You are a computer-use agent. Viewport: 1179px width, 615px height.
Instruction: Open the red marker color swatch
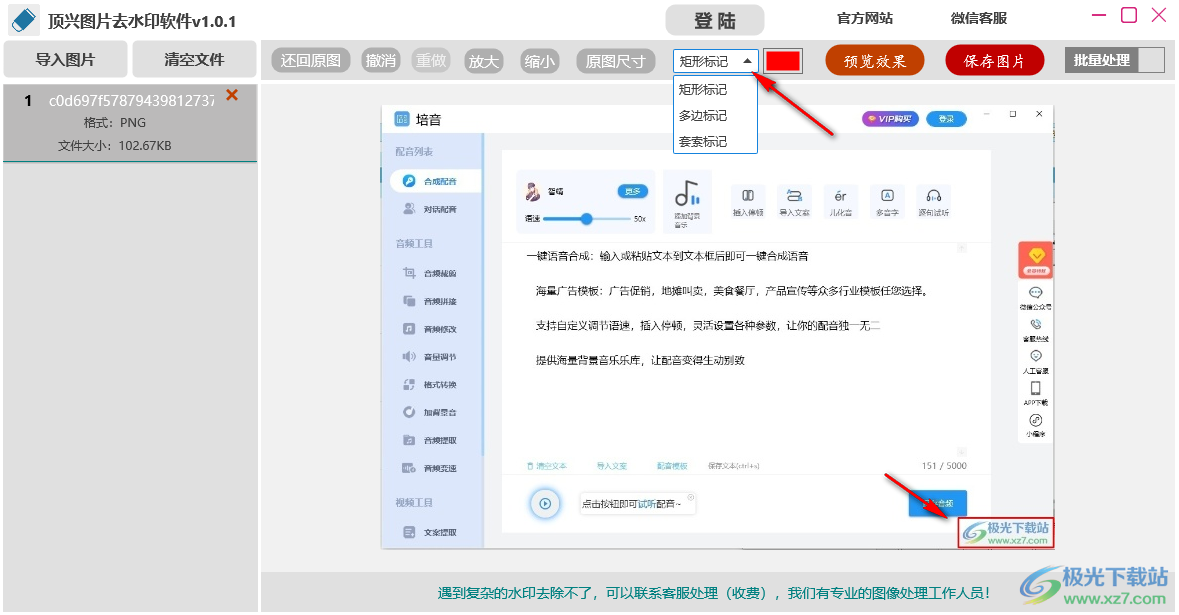[x=783, y=61]
